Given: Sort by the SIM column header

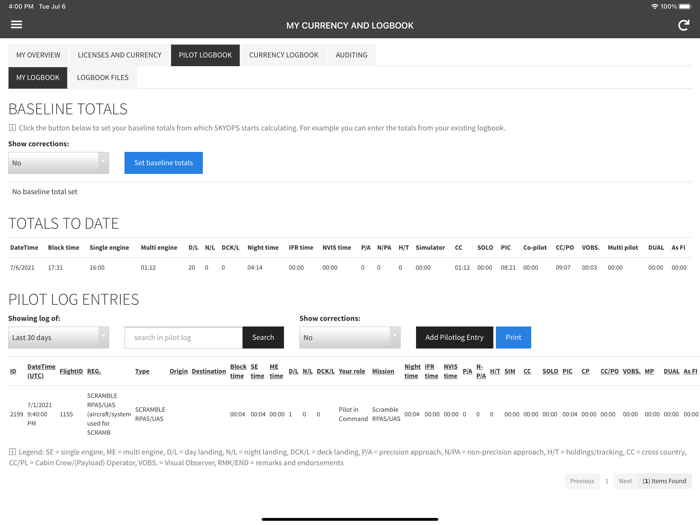Looking at the screenshot, I should coord(510,371).
